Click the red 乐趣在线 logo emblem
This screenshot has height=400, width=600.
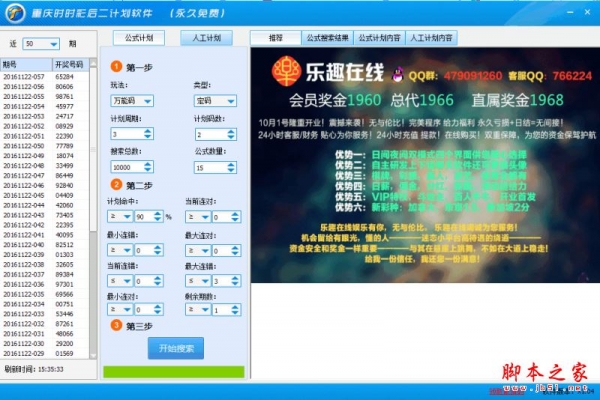click(286, 71)
